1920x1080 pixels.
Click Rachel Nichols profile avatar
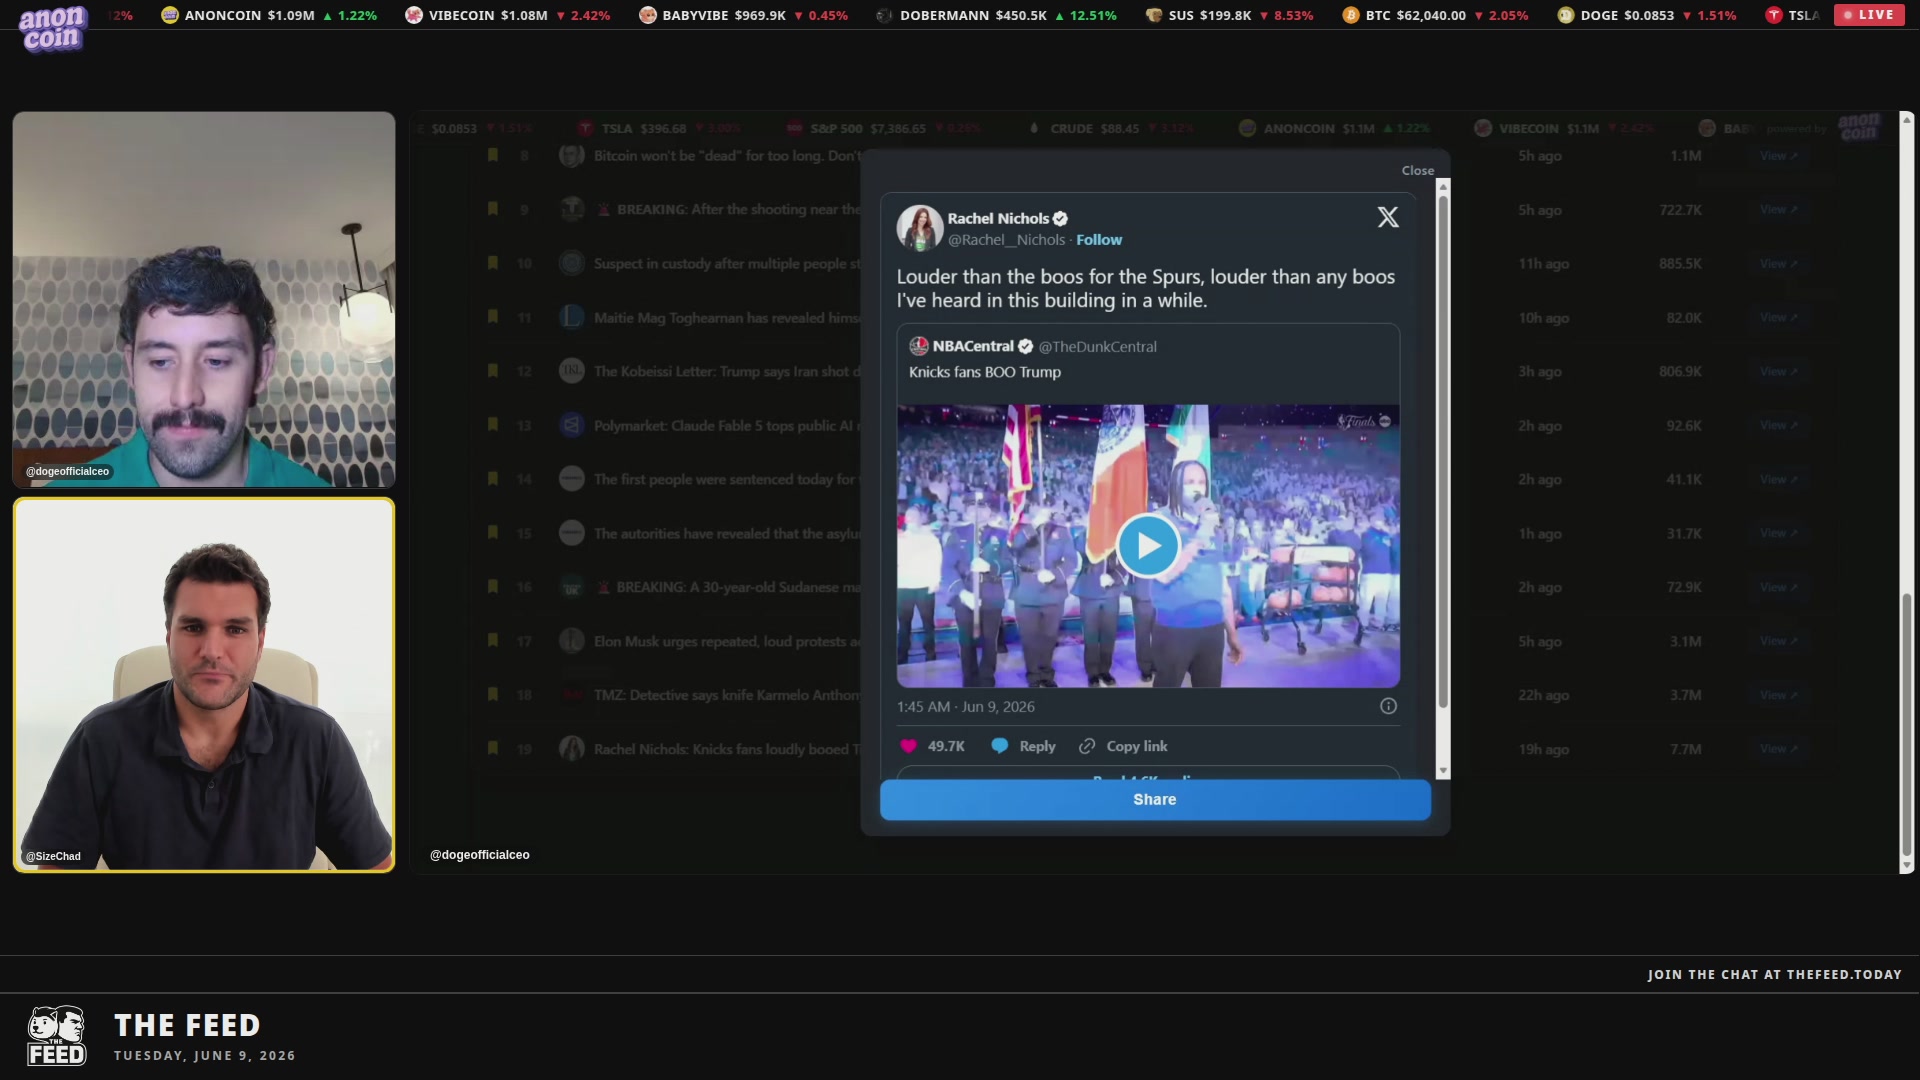click(920, 228)
